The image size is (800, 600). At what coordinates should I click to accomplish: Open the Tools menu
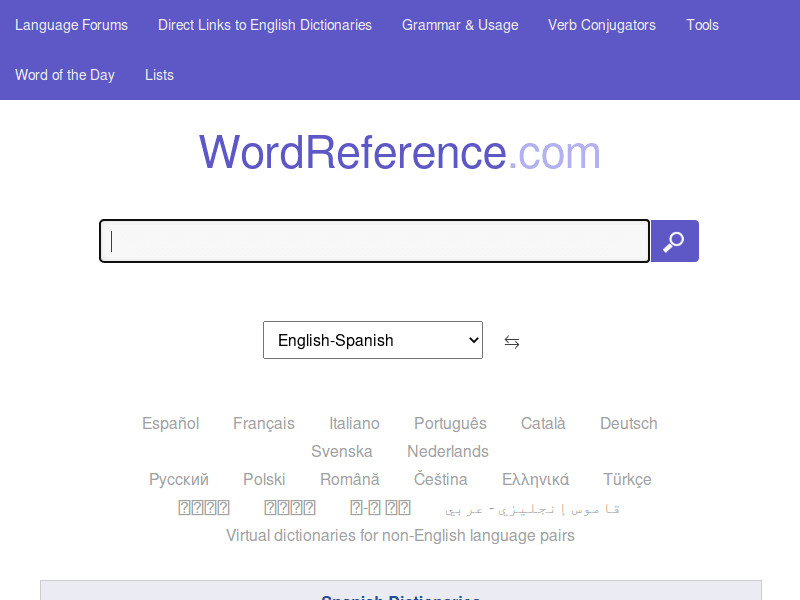[x=702, y=25]
